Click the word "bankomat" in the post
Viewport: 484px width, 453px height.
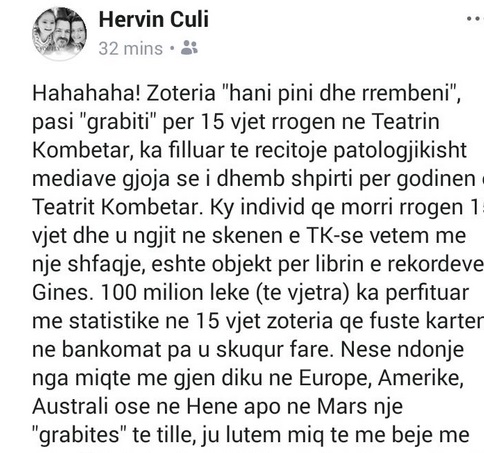click(x=112, y=350)
